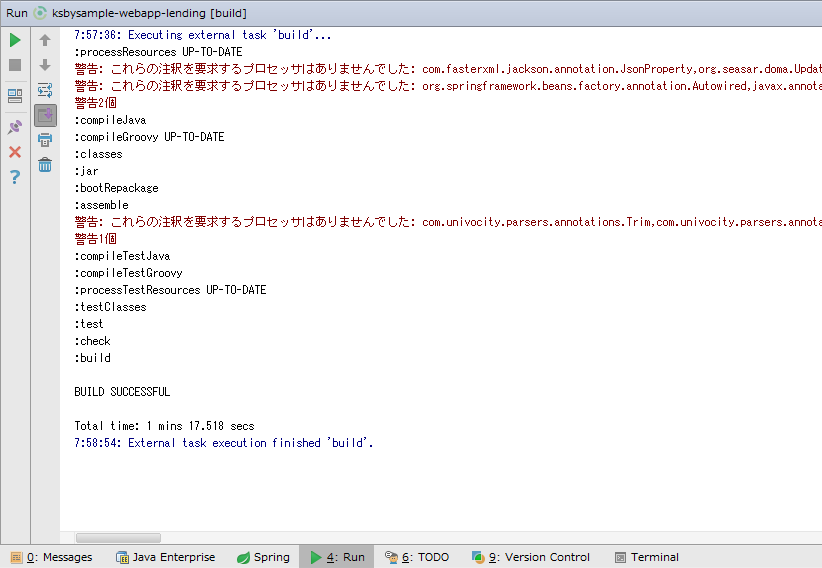Click the up arrow stack trace icon
Screen dimensions: 822x568
pyautogui.click(x=45, y=40)
